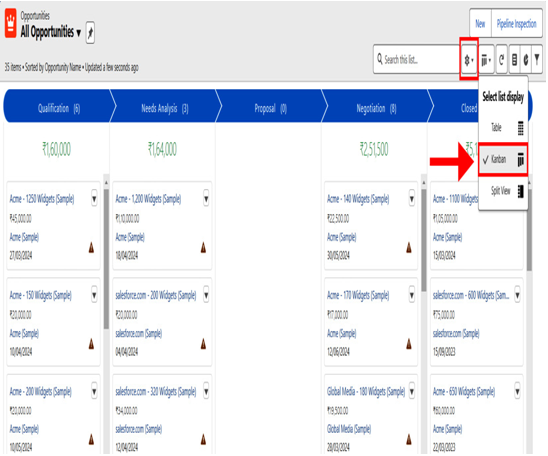Image resolution: width=548 pixels, height=456 pixels.
Task: Choose the Split View display option
Action: coord(503,191)
